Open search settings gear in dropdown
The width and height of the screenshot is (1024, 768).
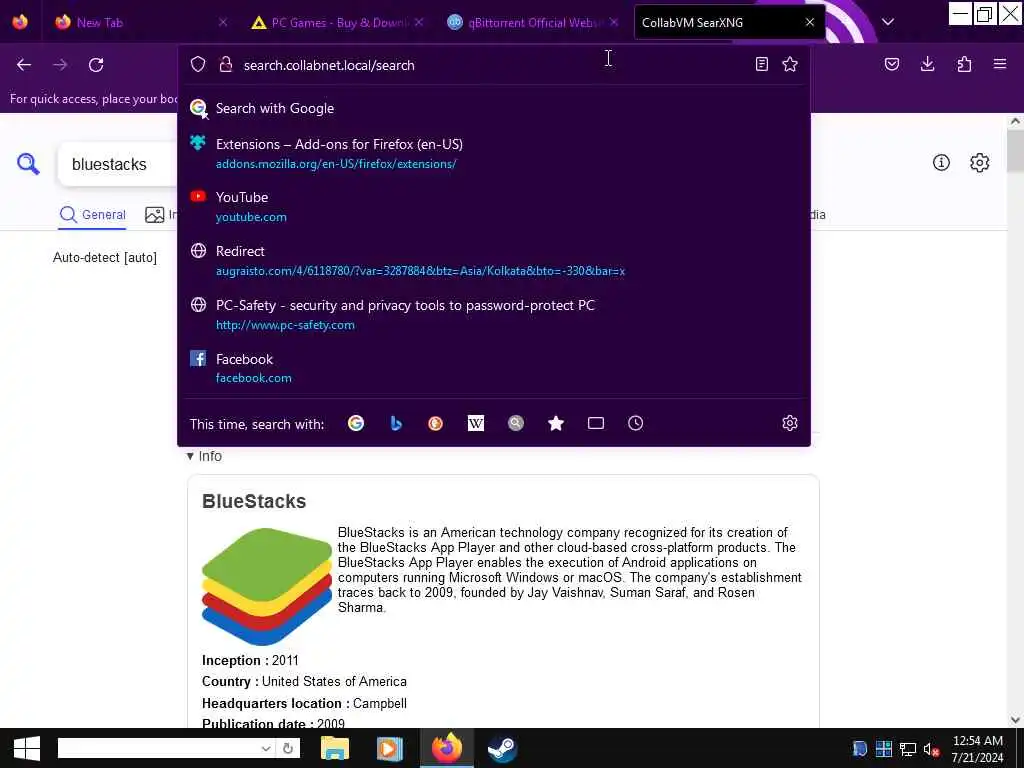click(790, 423)
